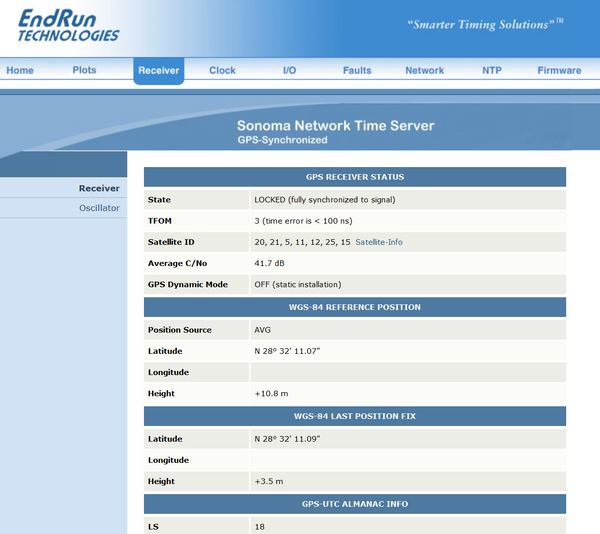Open the Plots tab
600x534 pixels.
coord(84,70)
